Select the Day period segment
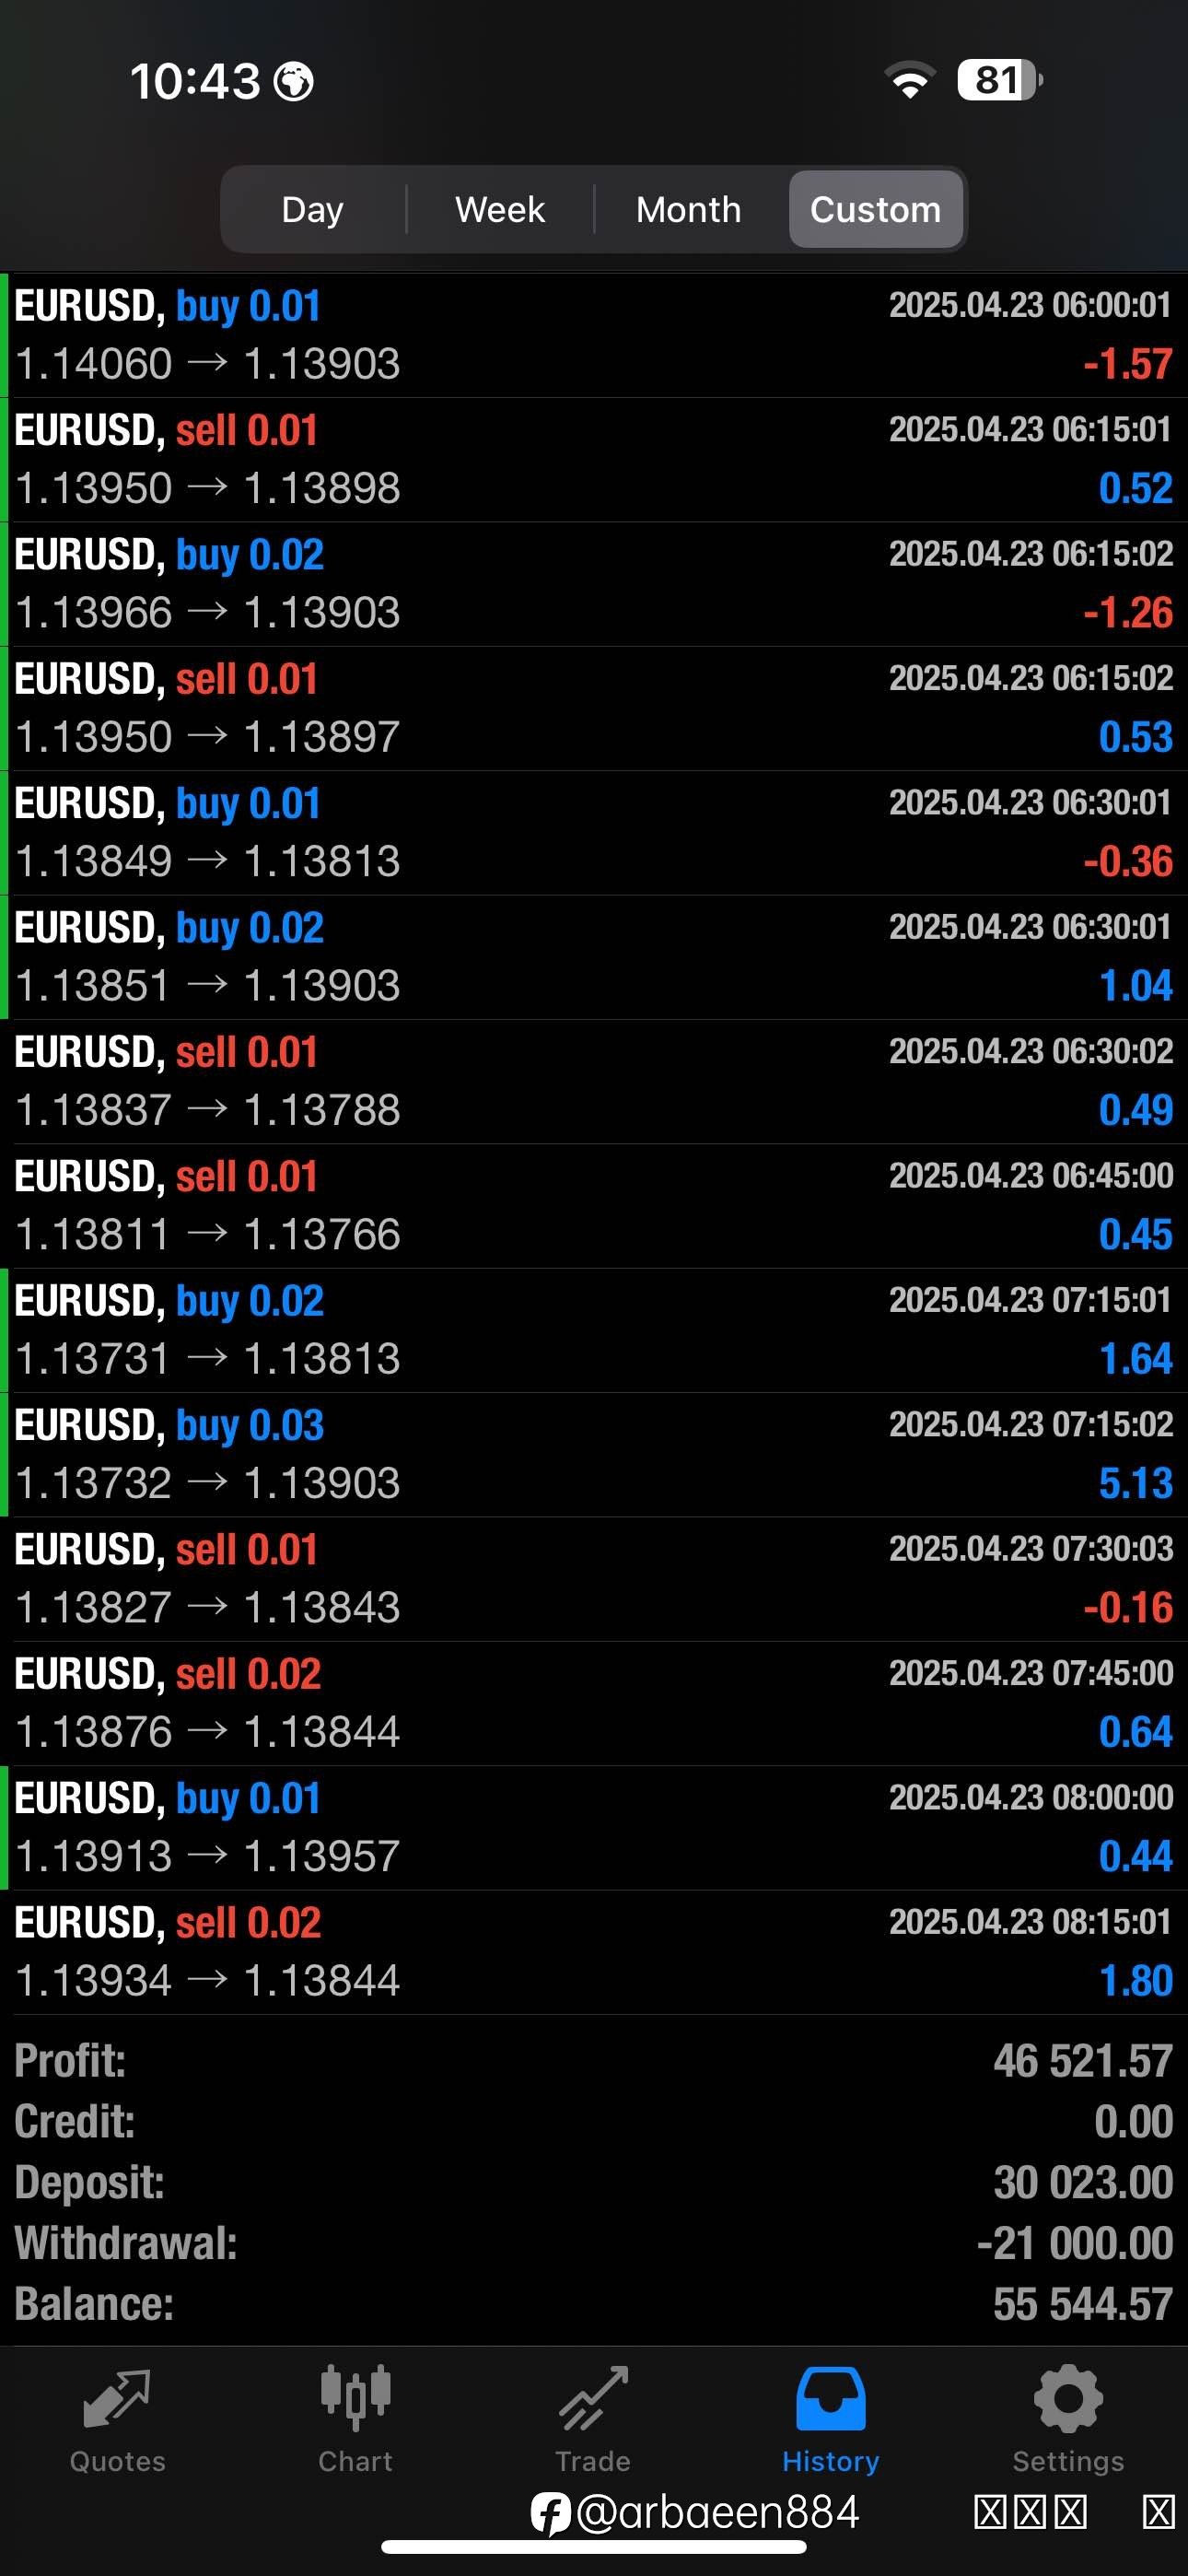The width and height of the screenshot is (1188, 2576). pyautogui.click(x=313, y=209)
